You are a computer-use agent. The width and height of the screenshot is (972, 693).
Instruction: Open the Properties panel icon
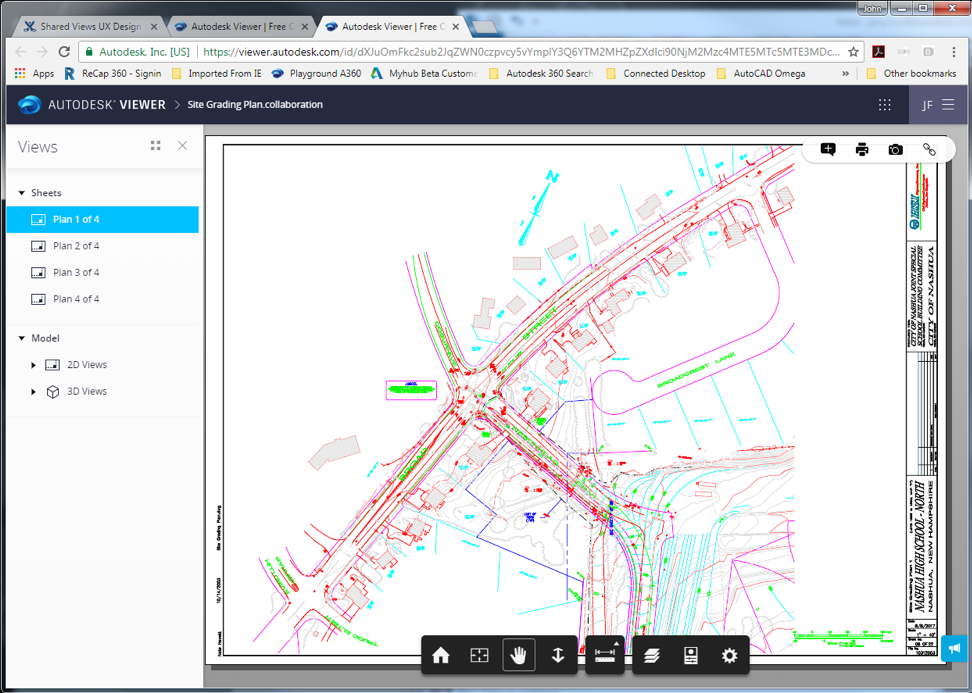coord(690,656)
